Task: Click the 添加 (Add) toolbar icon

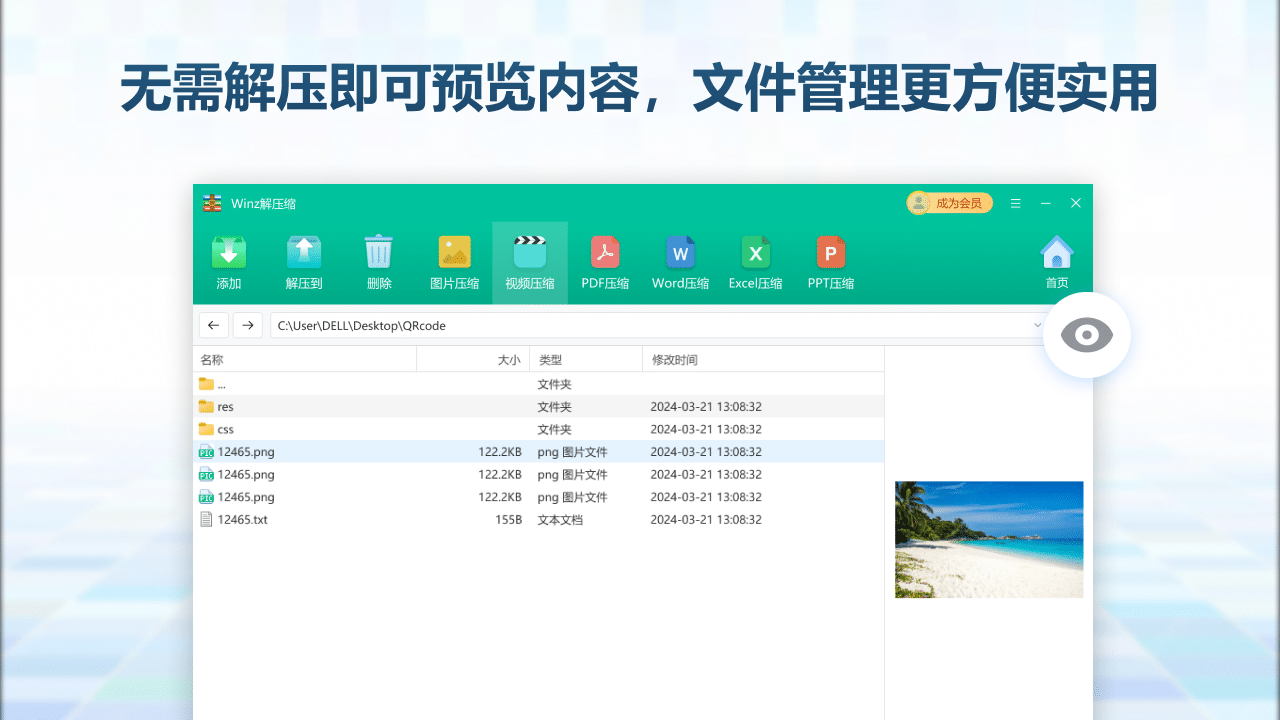Action: [229, 260]
